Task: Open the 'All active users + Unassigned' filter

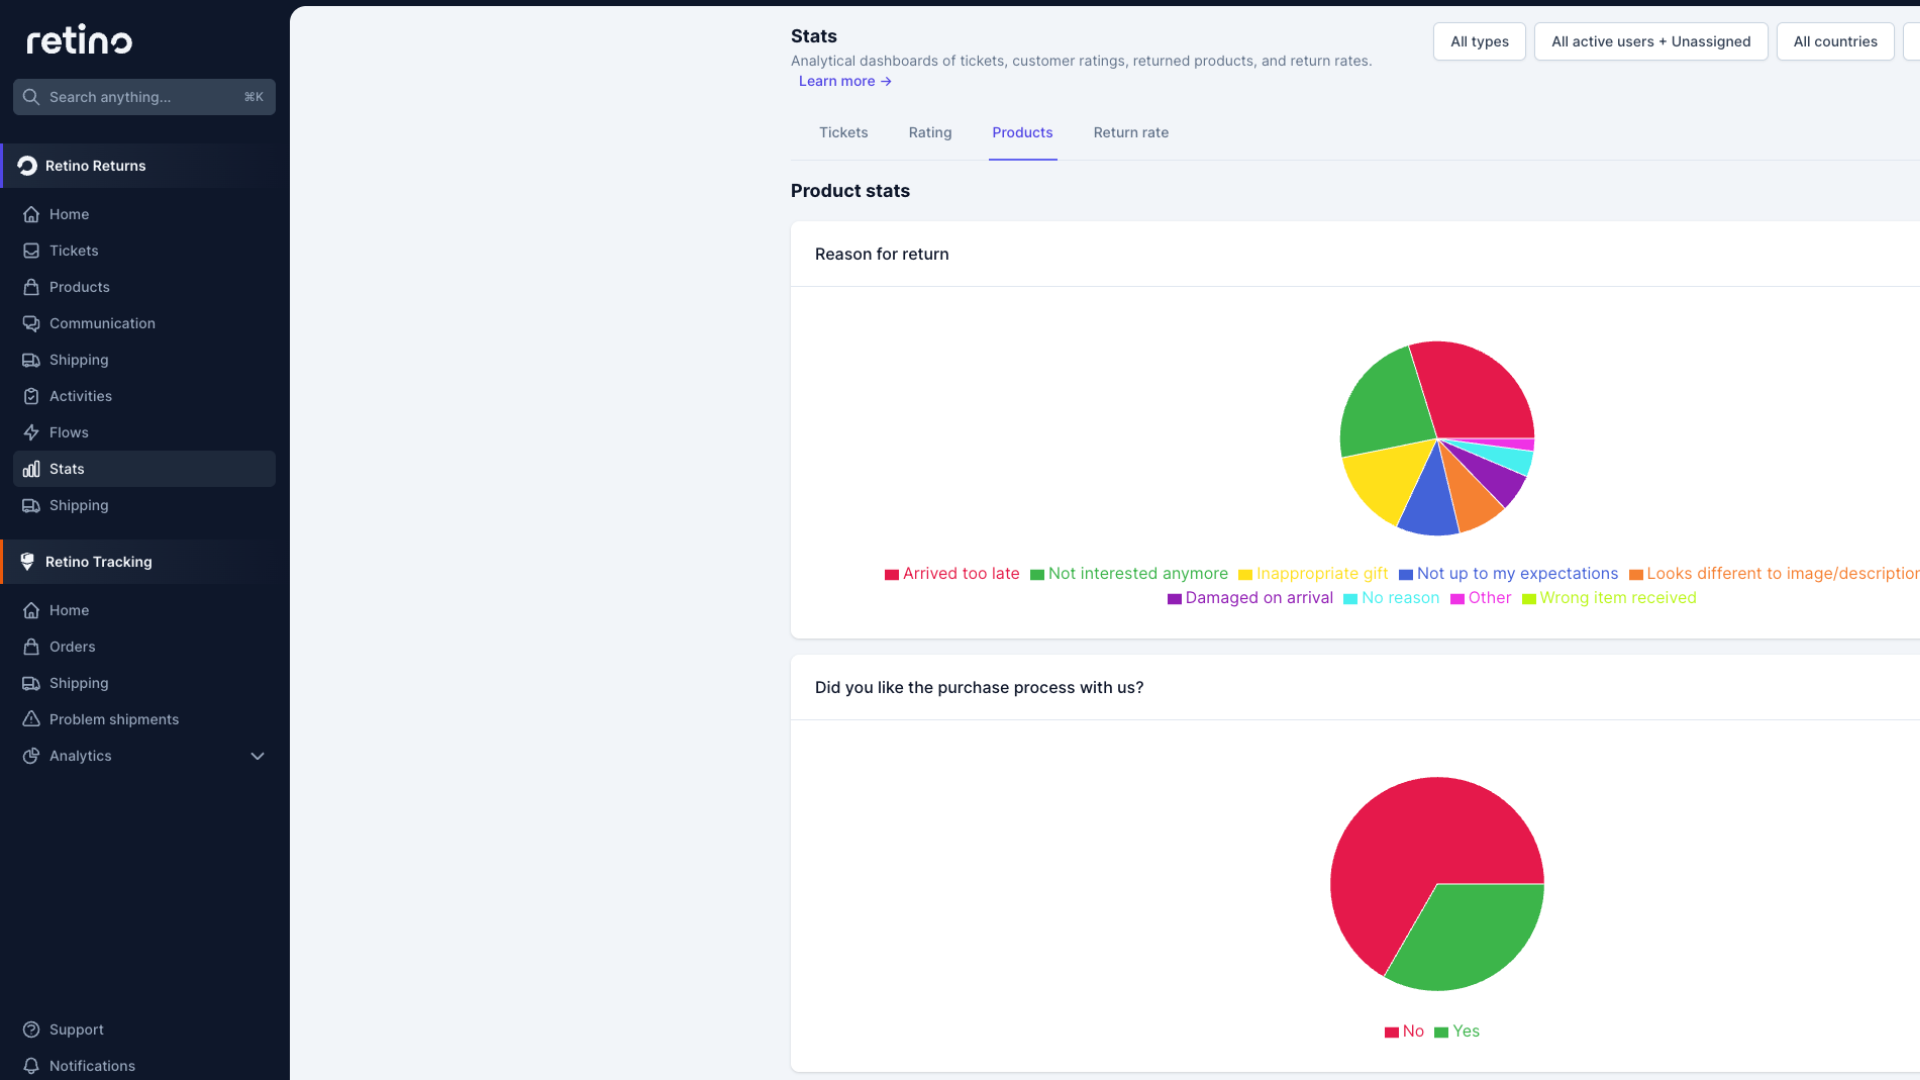Action: (1651, 41)
